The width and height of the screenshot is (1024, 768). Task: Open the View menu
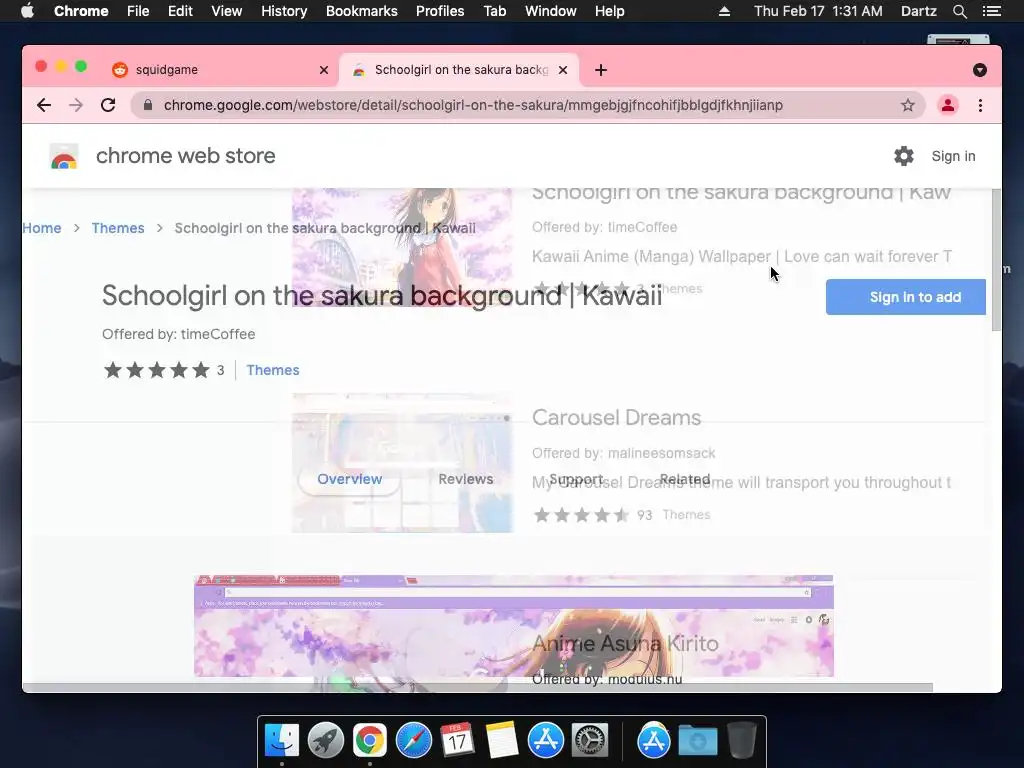pos(227,11)
